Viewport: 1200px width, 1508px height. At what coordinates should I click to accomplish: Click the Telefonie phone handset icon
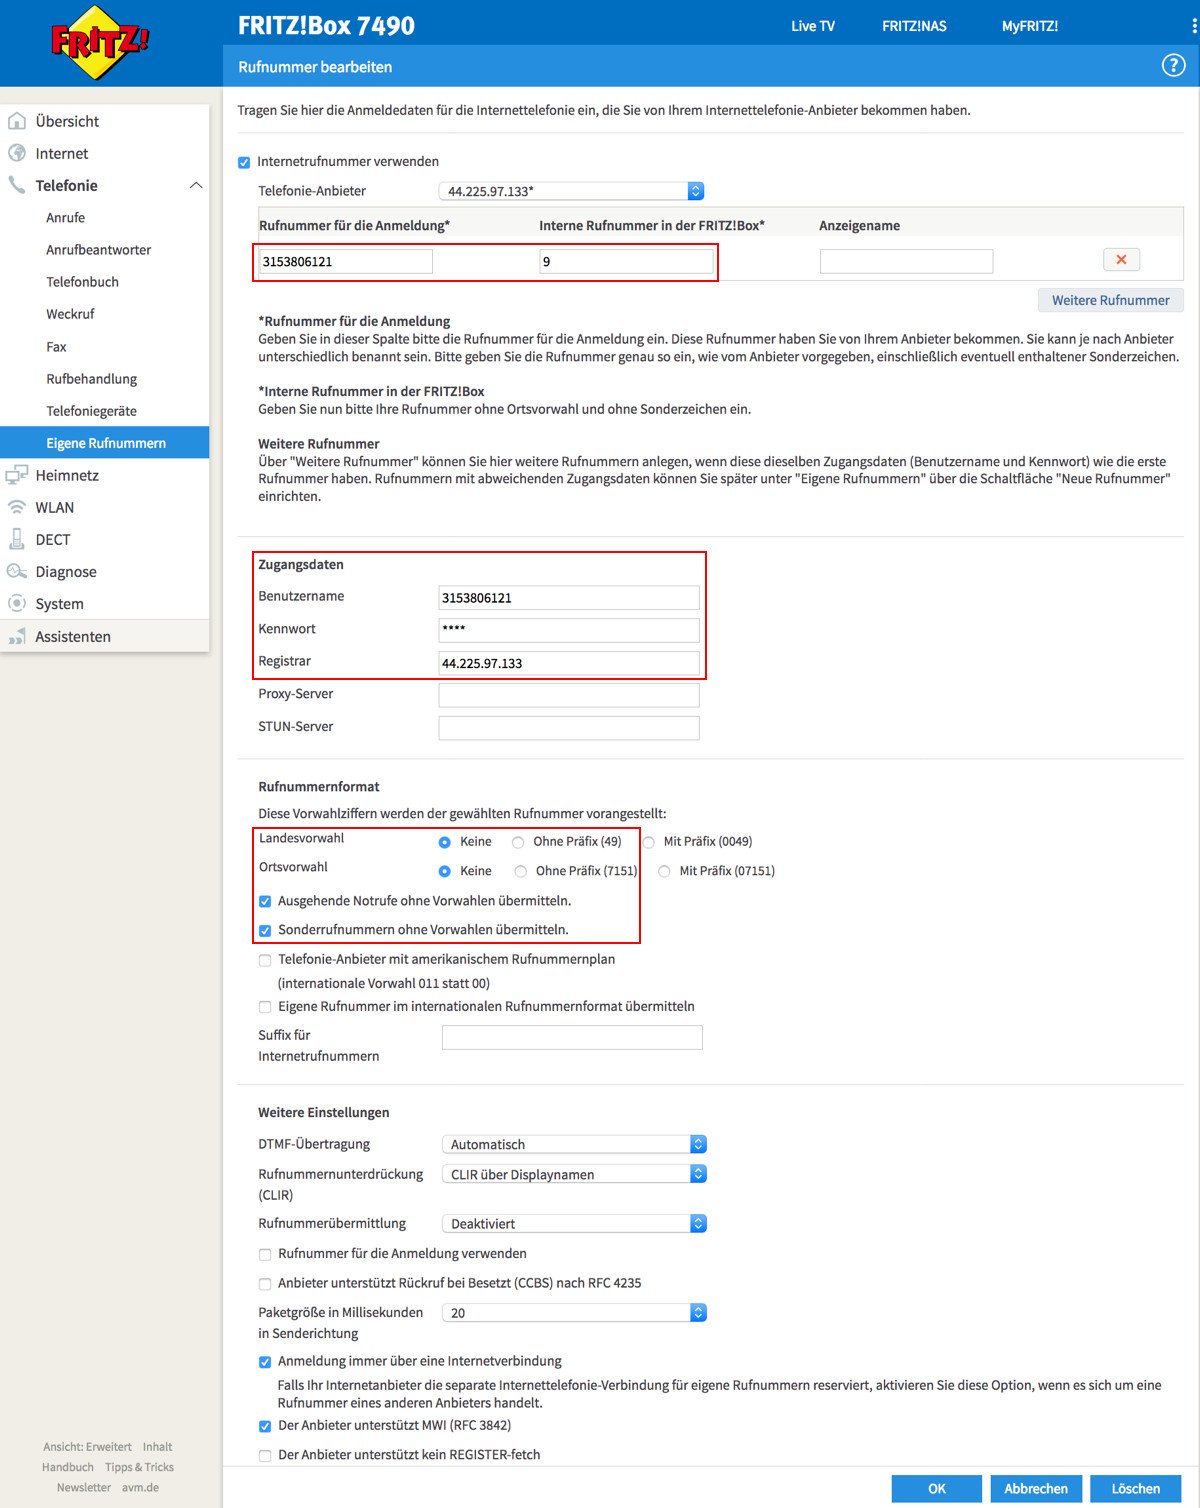point(17,185)
